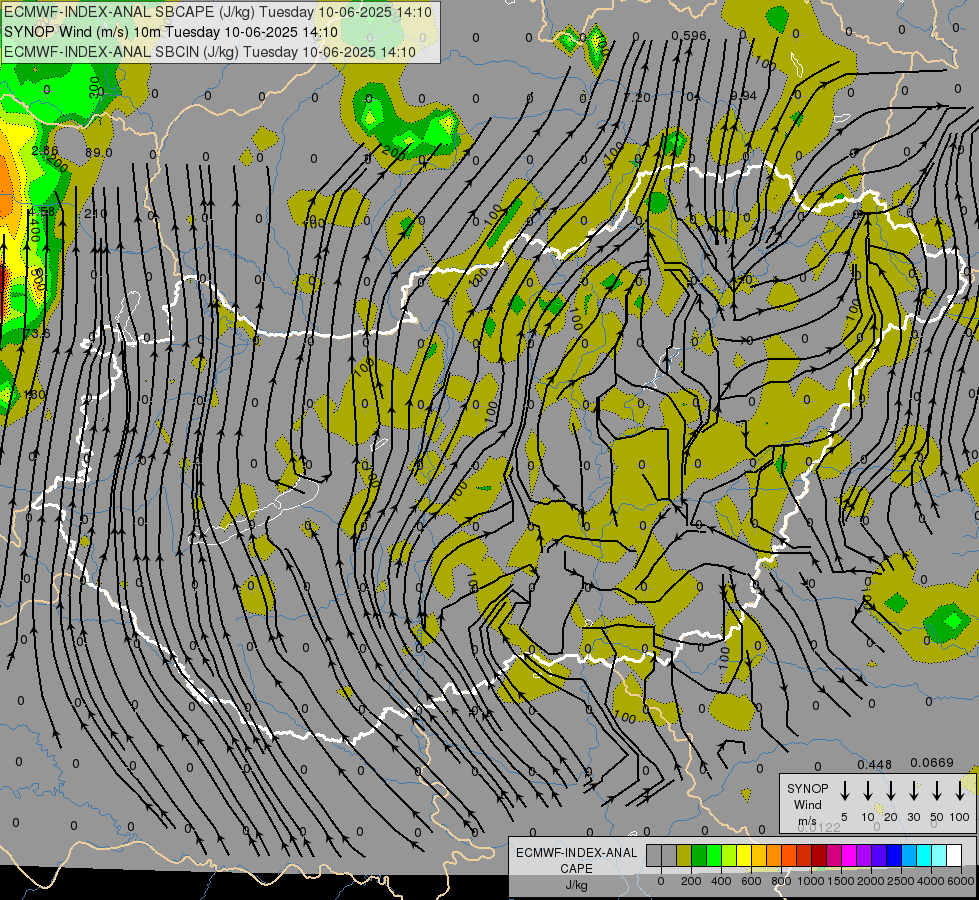Pick the pure yellow CAPE legend swatch
Screen dimensions: 979x900
(x=744, y=855)
